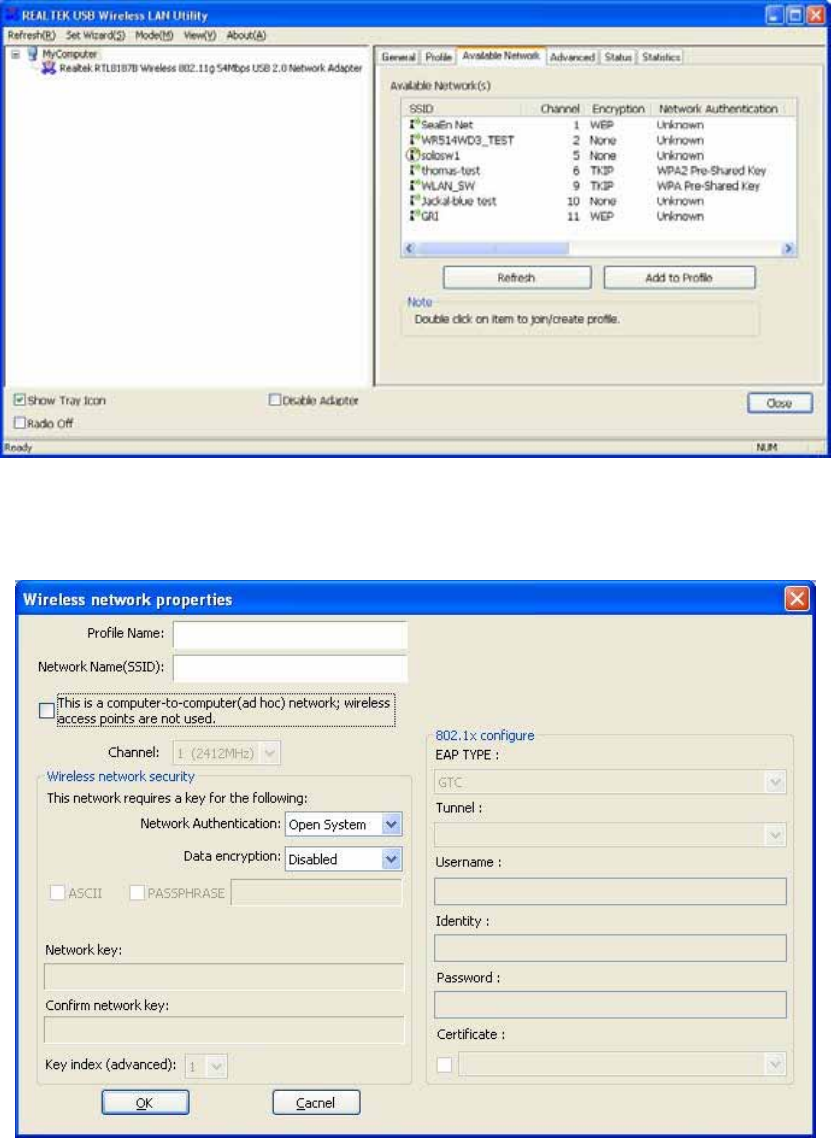Click the MyComputer icon in the tree
This screenshot has height=1138, width=831.
pyautogui.click(x=33, y=54)
